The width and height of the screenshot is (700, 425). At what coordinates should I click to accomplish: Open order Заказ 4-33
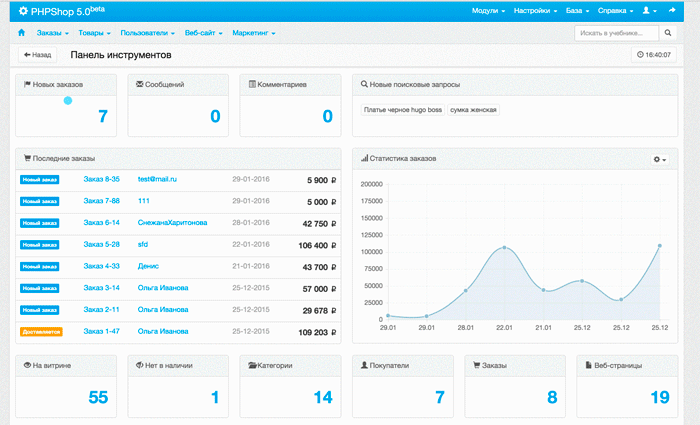click(101, 266)
